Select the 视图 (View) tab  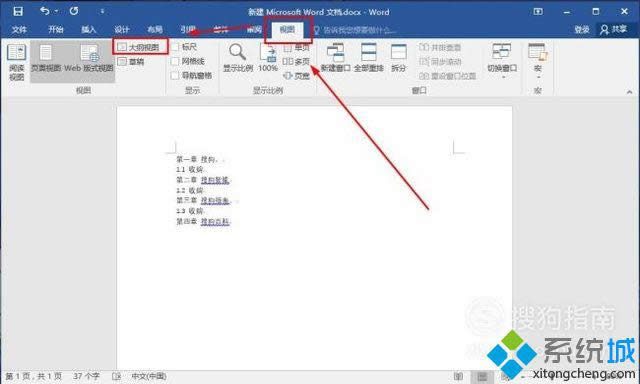pos(287,29)
